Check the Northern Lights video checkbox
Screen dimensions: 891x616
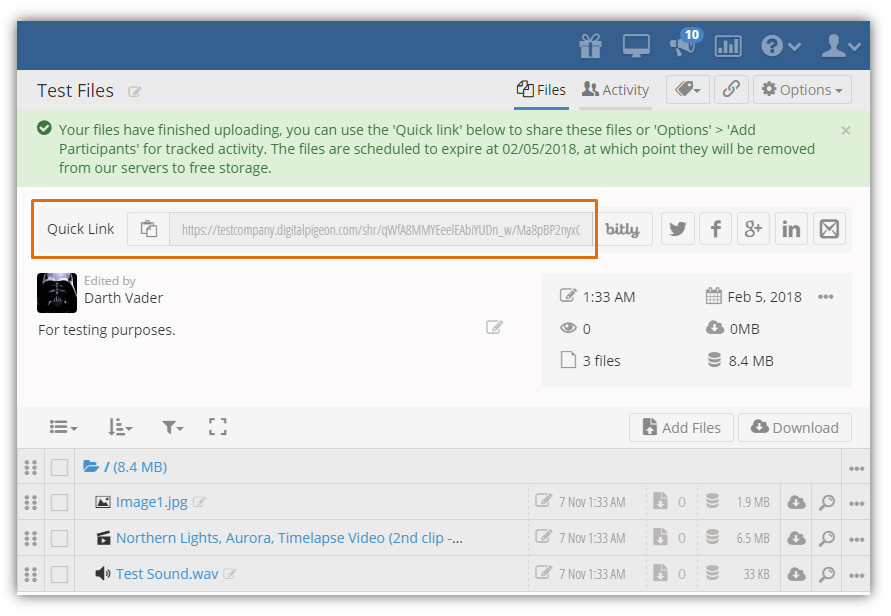point(60,538)
